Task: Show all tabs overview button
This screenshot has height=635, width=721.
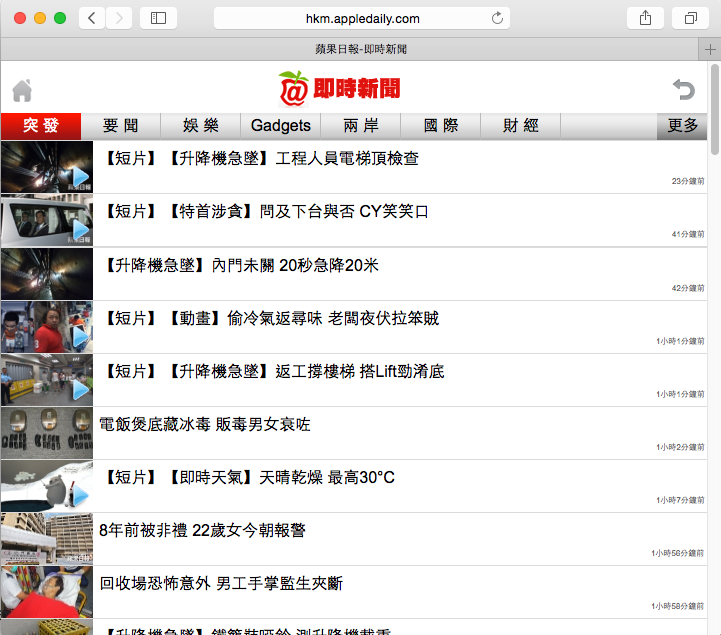Action: click(690, 18)
